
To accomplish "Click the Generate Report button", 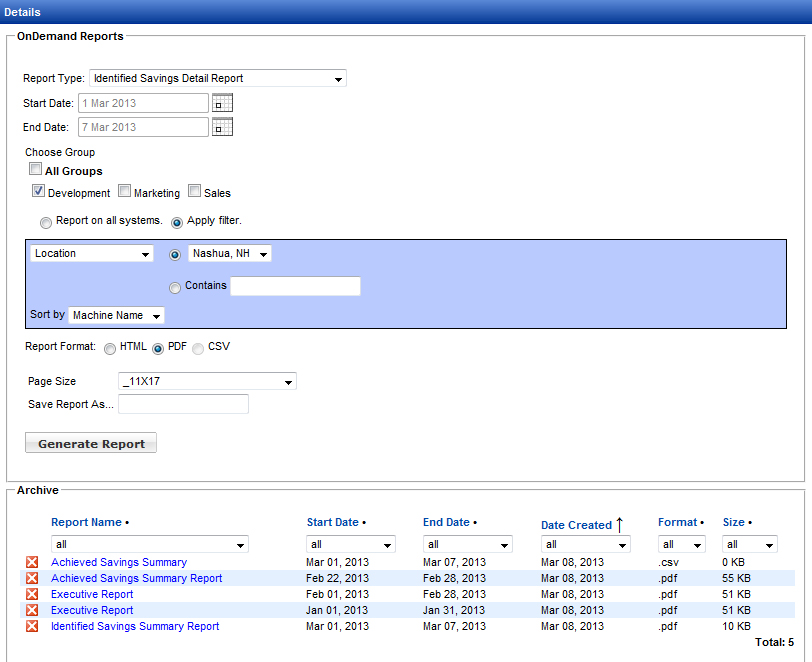I will click(91, 444).
